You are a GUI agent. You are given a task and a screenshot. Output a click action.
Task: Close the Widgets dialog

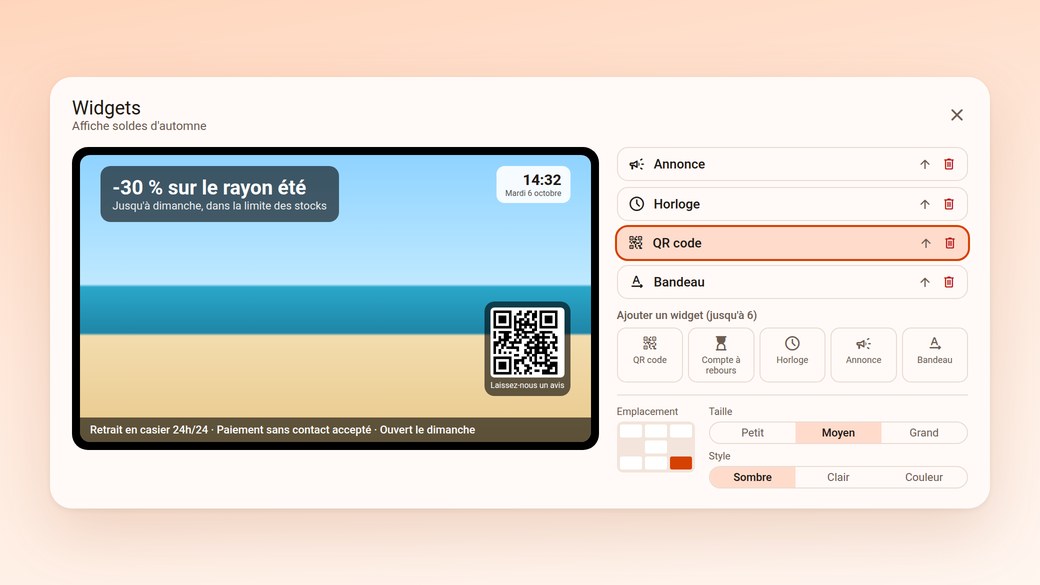[956, 115]
